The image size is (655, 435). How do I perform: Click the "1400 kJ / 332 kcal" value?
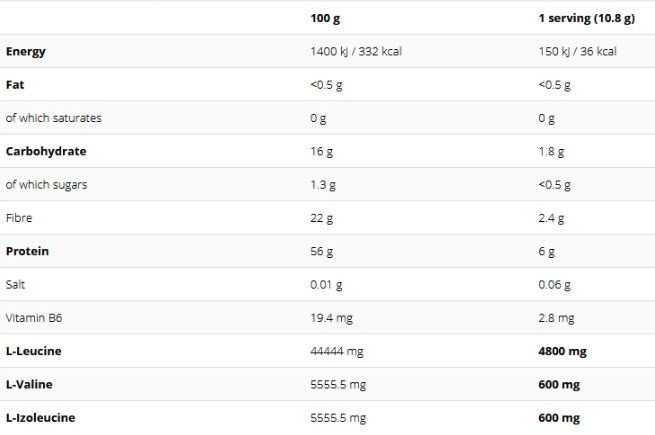click(x=356, y=51)
